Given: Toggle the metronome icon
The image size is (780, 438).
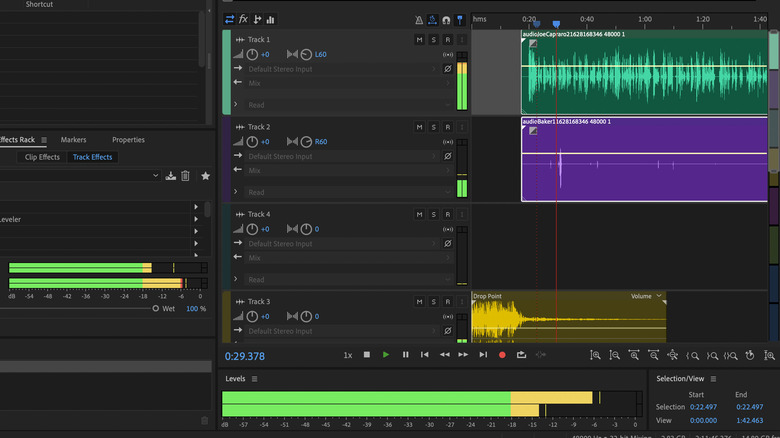Looking at the screenshot, I should tap(418, 19).
